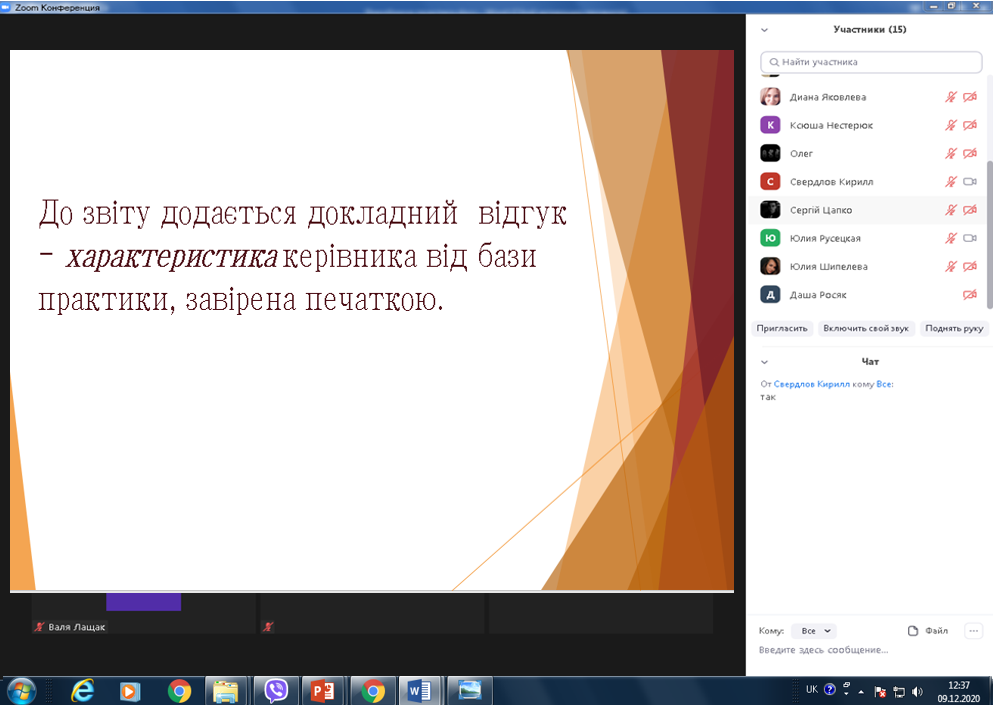Click the camera-off icon next to Олег
This screenshot has width=993, height=705.
point(969,154)
